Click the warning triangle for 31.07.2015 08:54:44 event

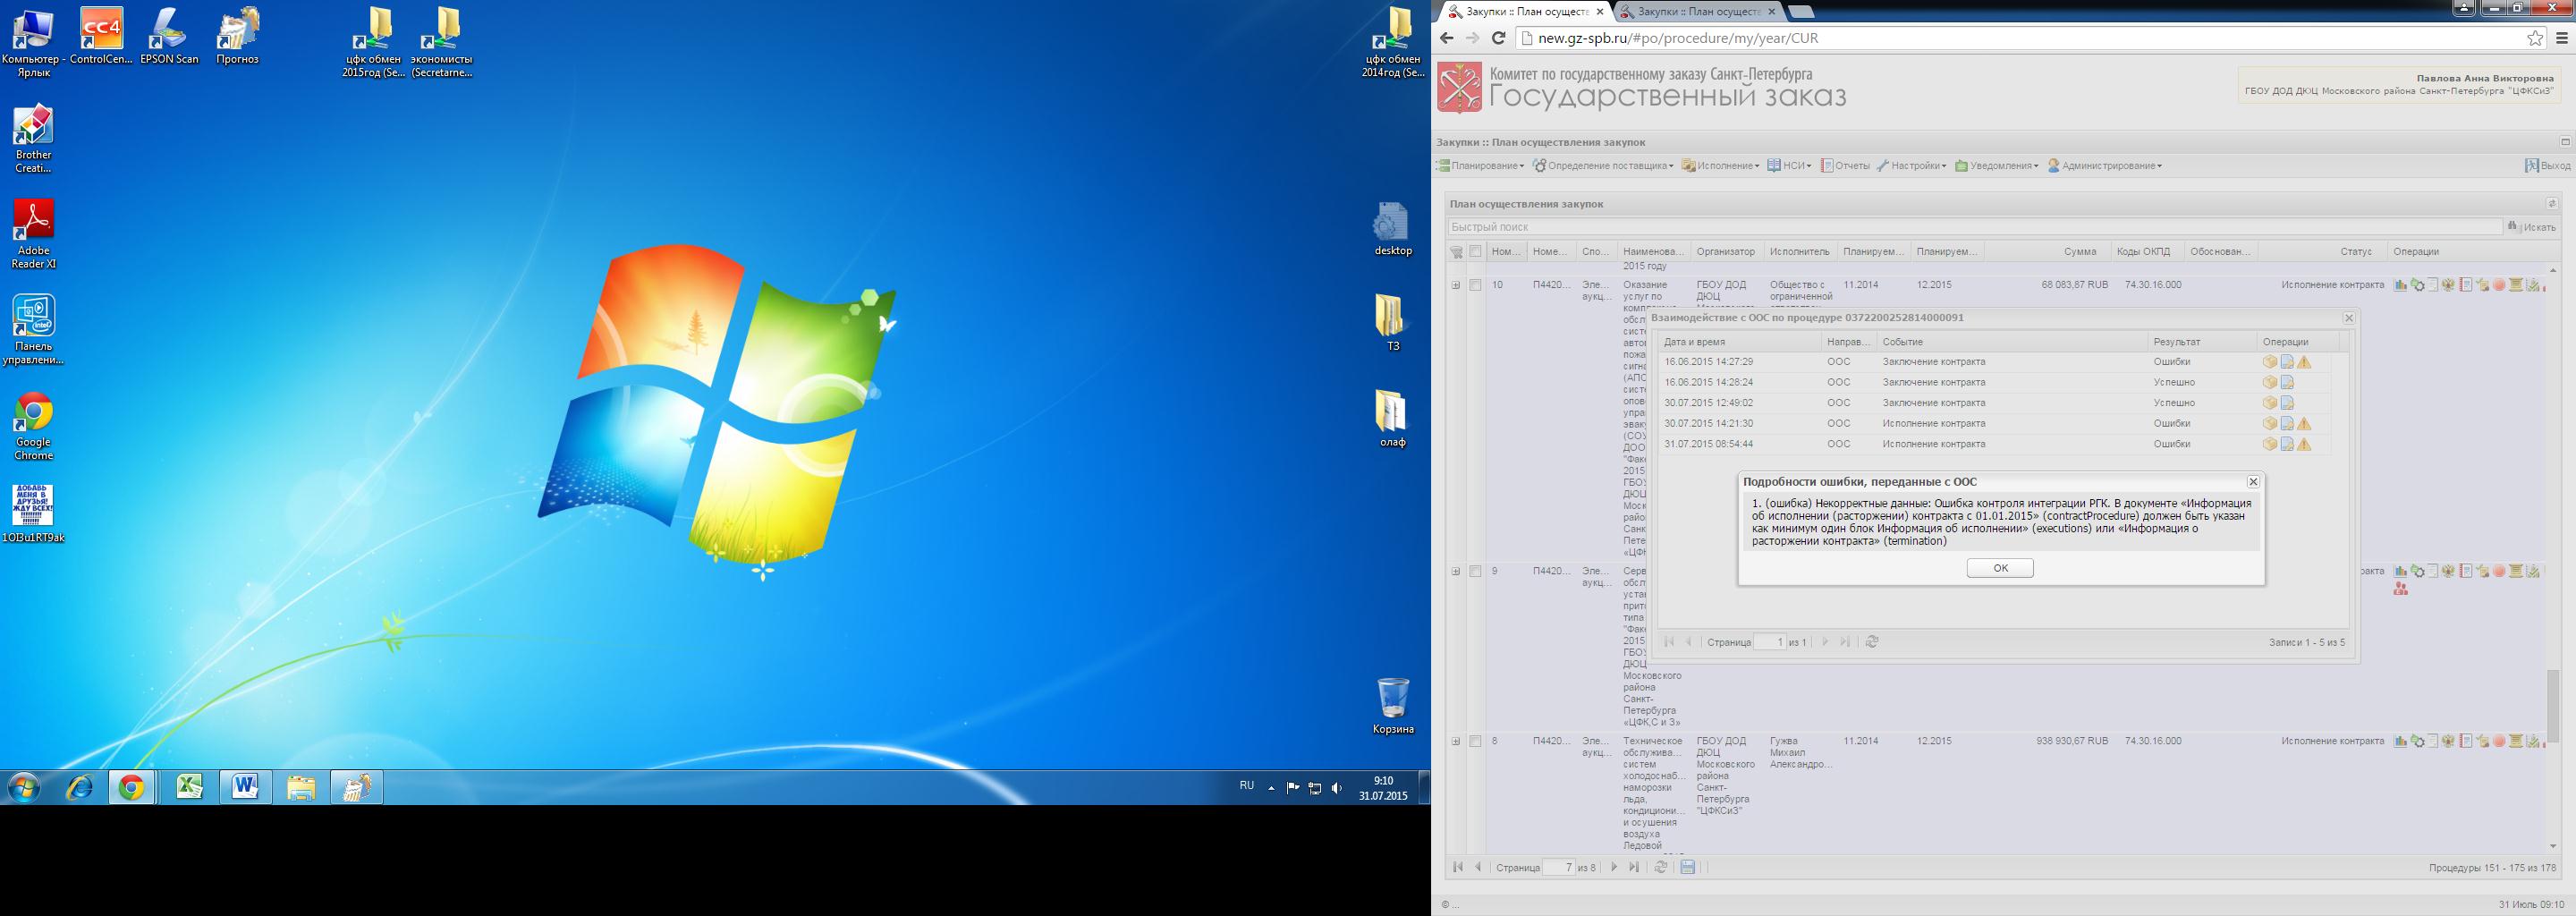click(2304, 444)
